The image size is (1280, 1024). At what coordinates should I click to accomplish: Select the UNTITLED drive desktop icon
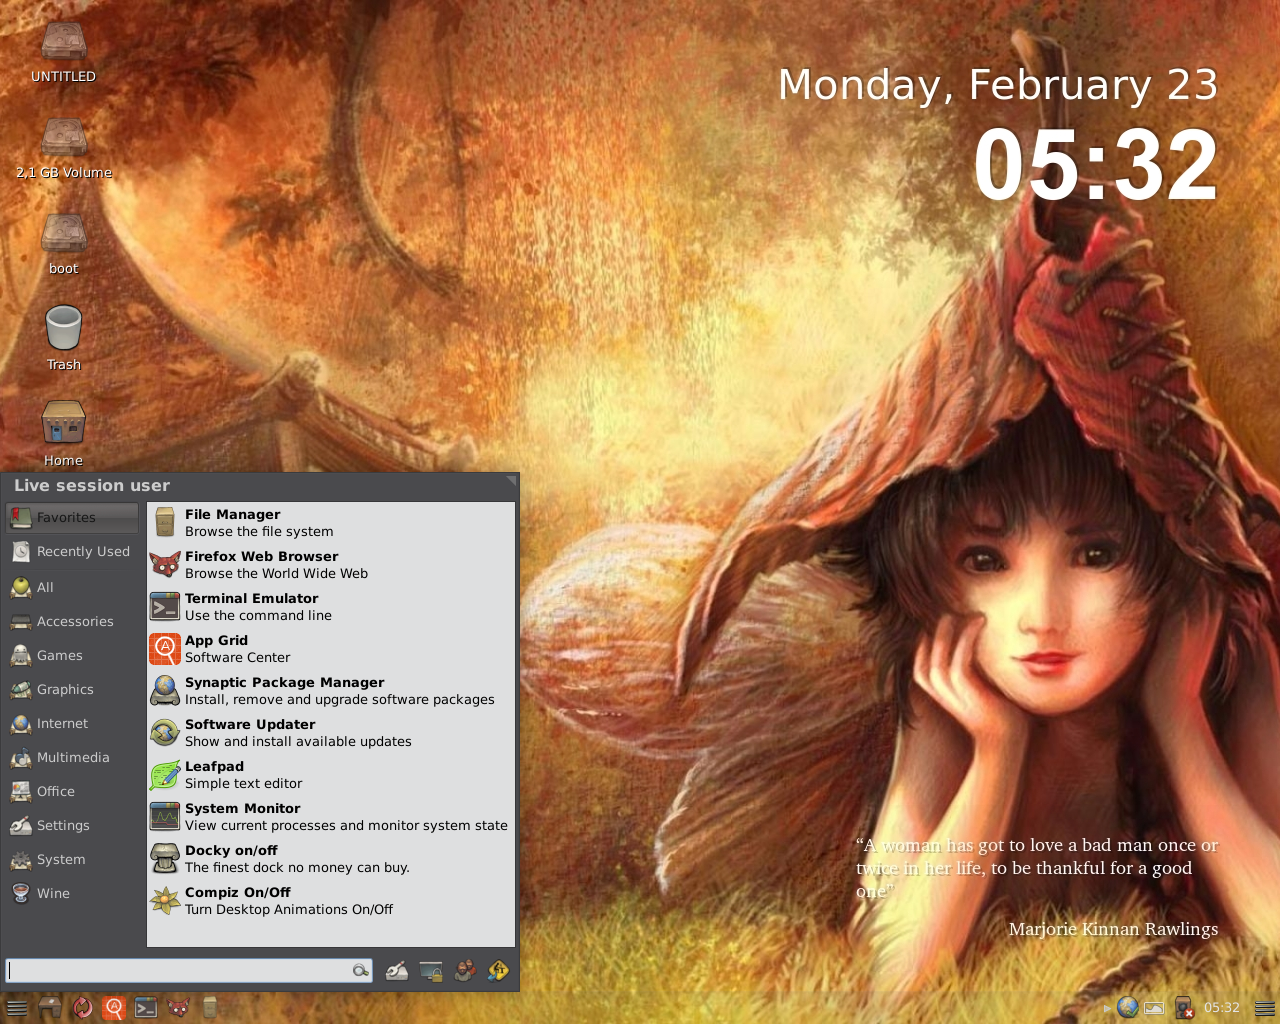point(64,52)
